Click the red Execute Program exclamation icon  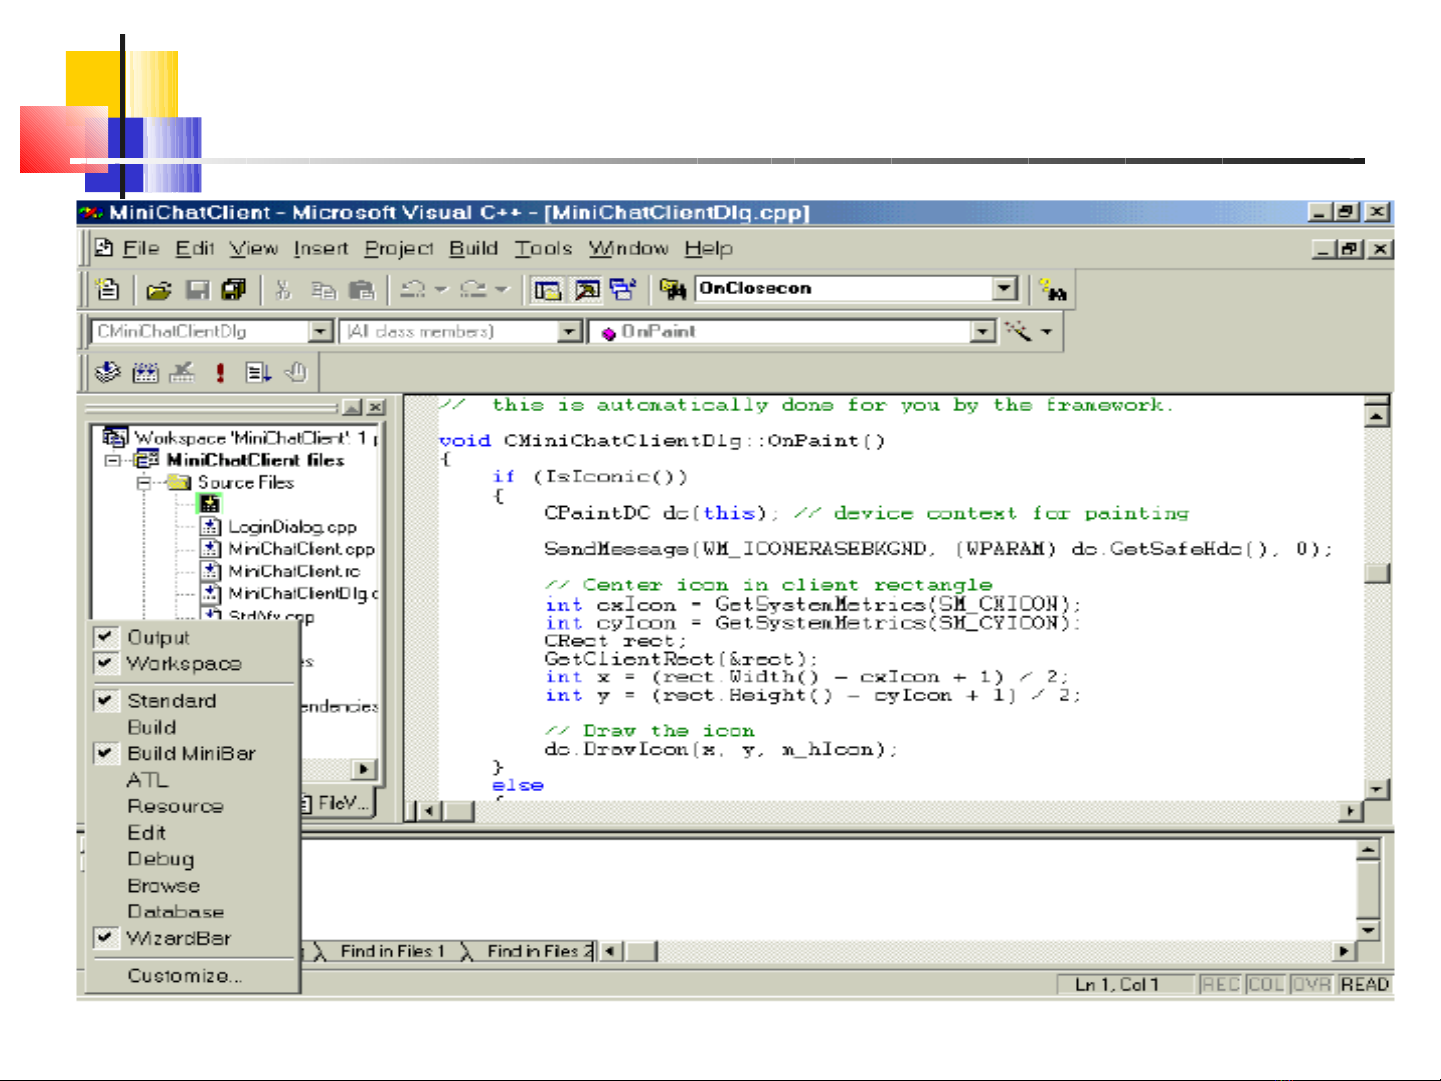pos(220,373)
